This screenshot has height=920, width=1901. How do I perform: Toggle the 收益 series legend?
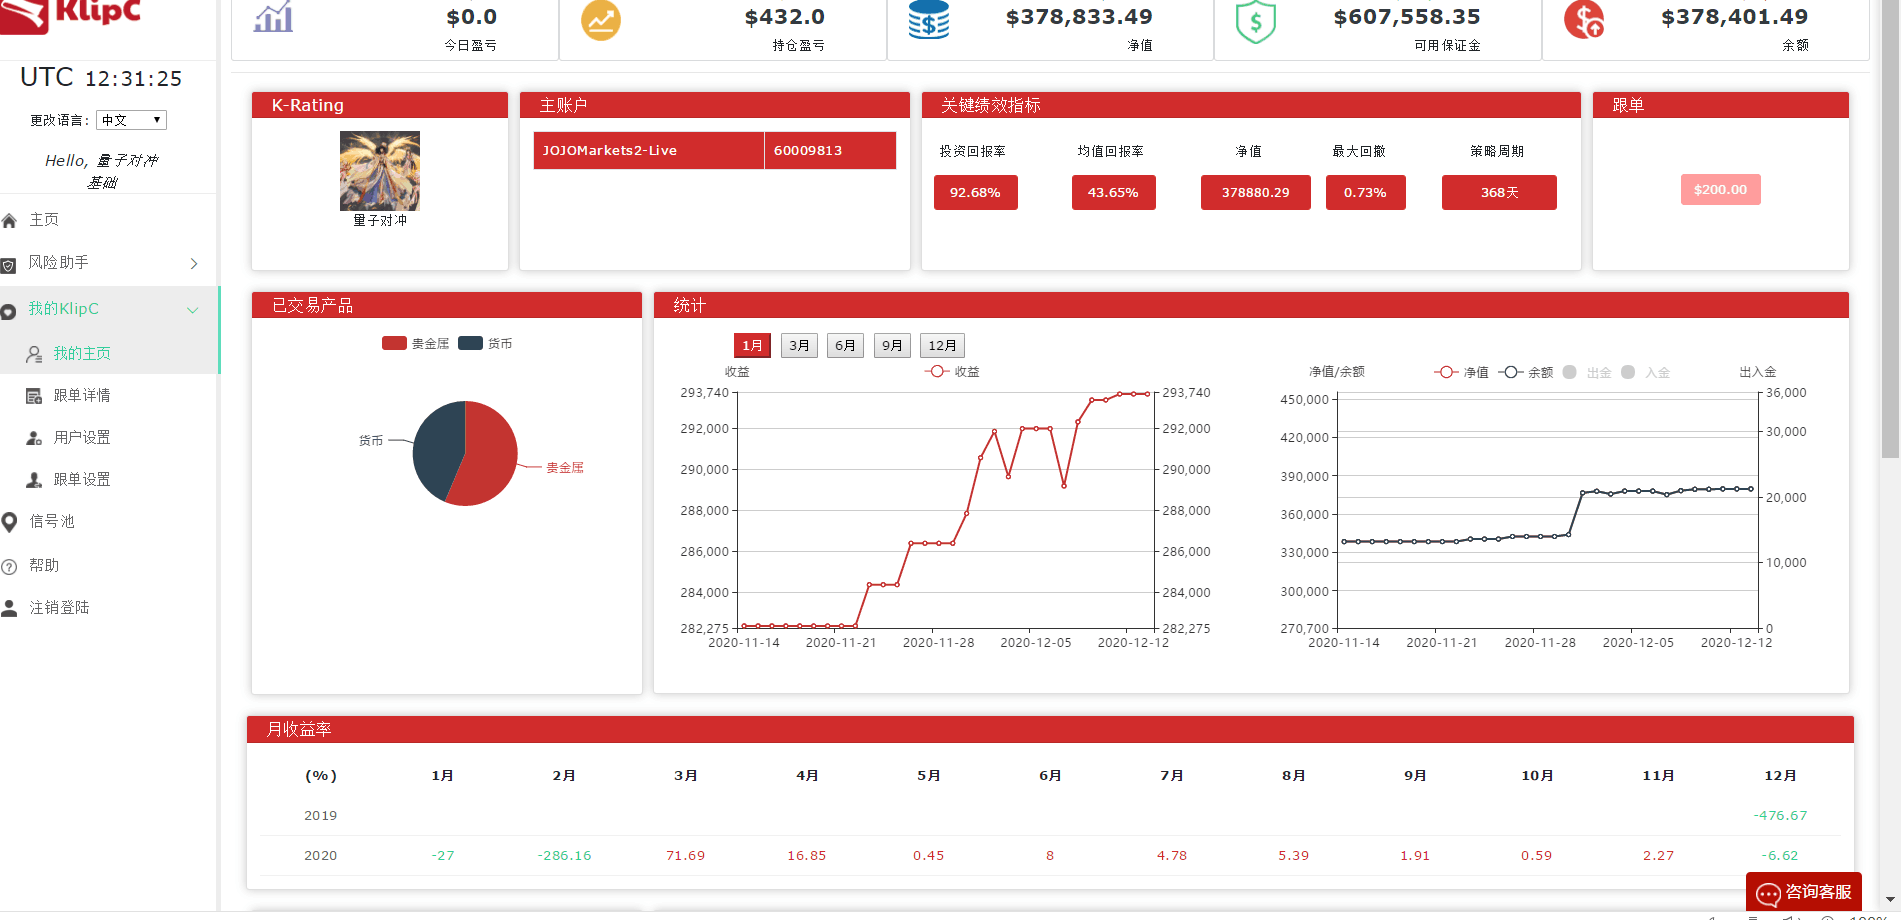tap(952, 371)
